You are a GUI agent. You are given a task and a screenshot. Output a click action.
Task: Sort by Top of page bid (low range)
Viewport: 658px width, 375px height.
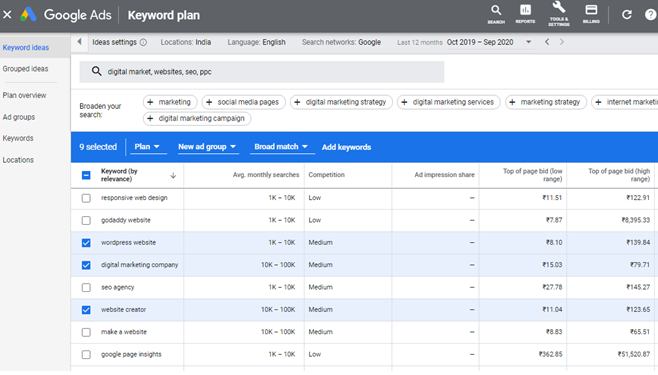point(533,175)
